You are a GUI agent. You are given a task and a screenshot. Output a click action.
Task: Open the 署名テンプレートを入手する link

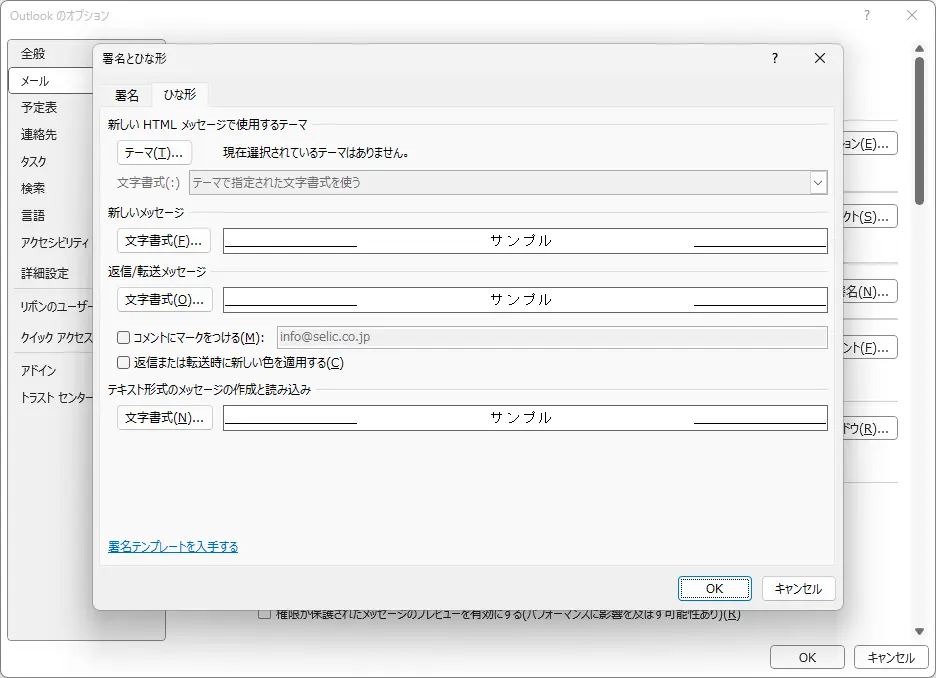pyautogui.click(x=173, y=547)
